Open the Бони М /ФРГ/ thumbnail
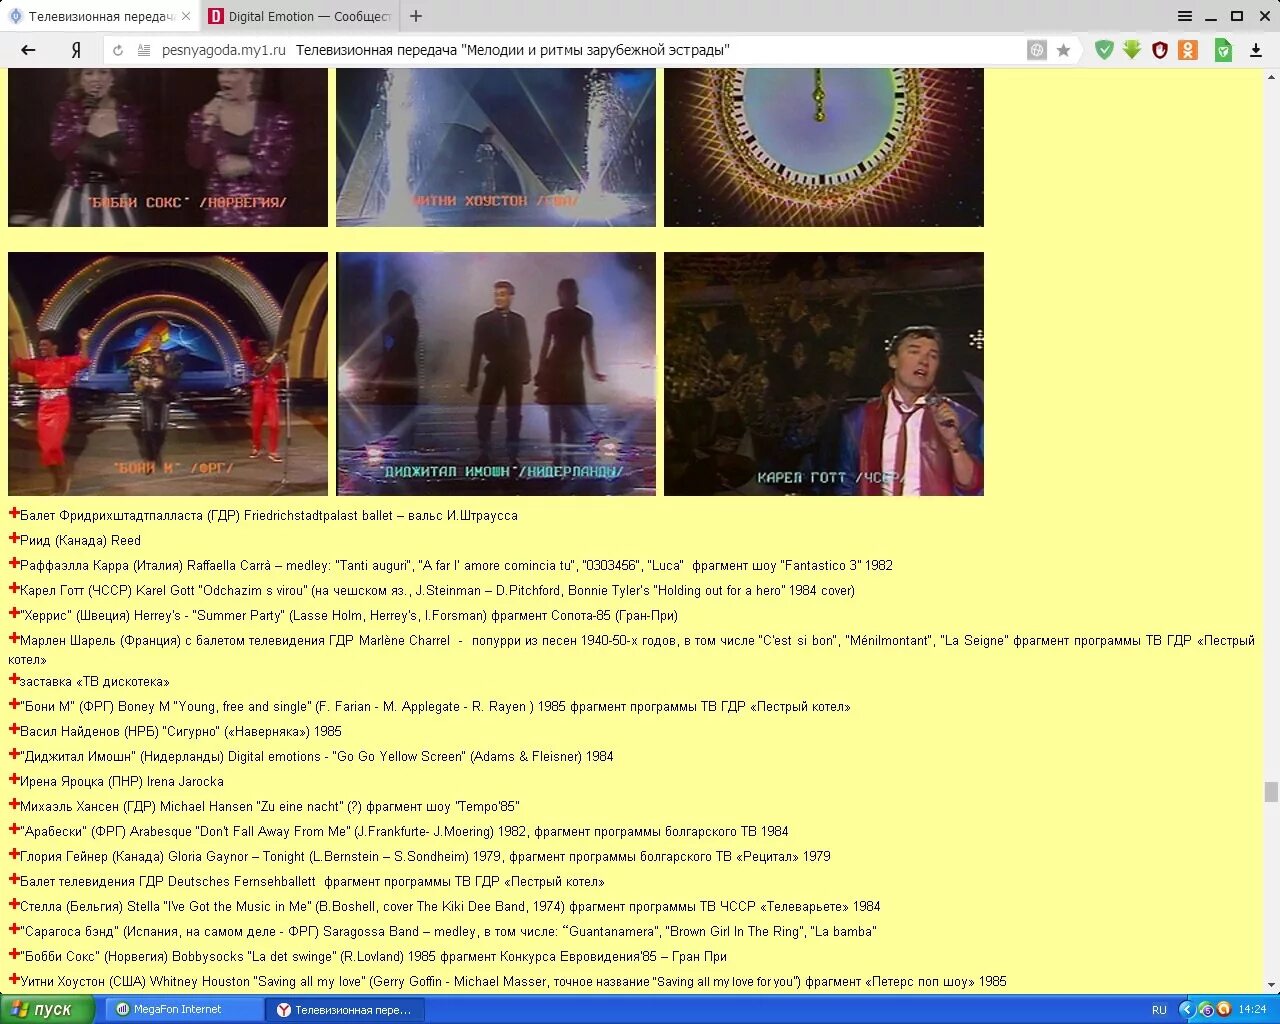Image resolution: width=1280 pixels, height=1024 pixels. click(x=168, y=374)
